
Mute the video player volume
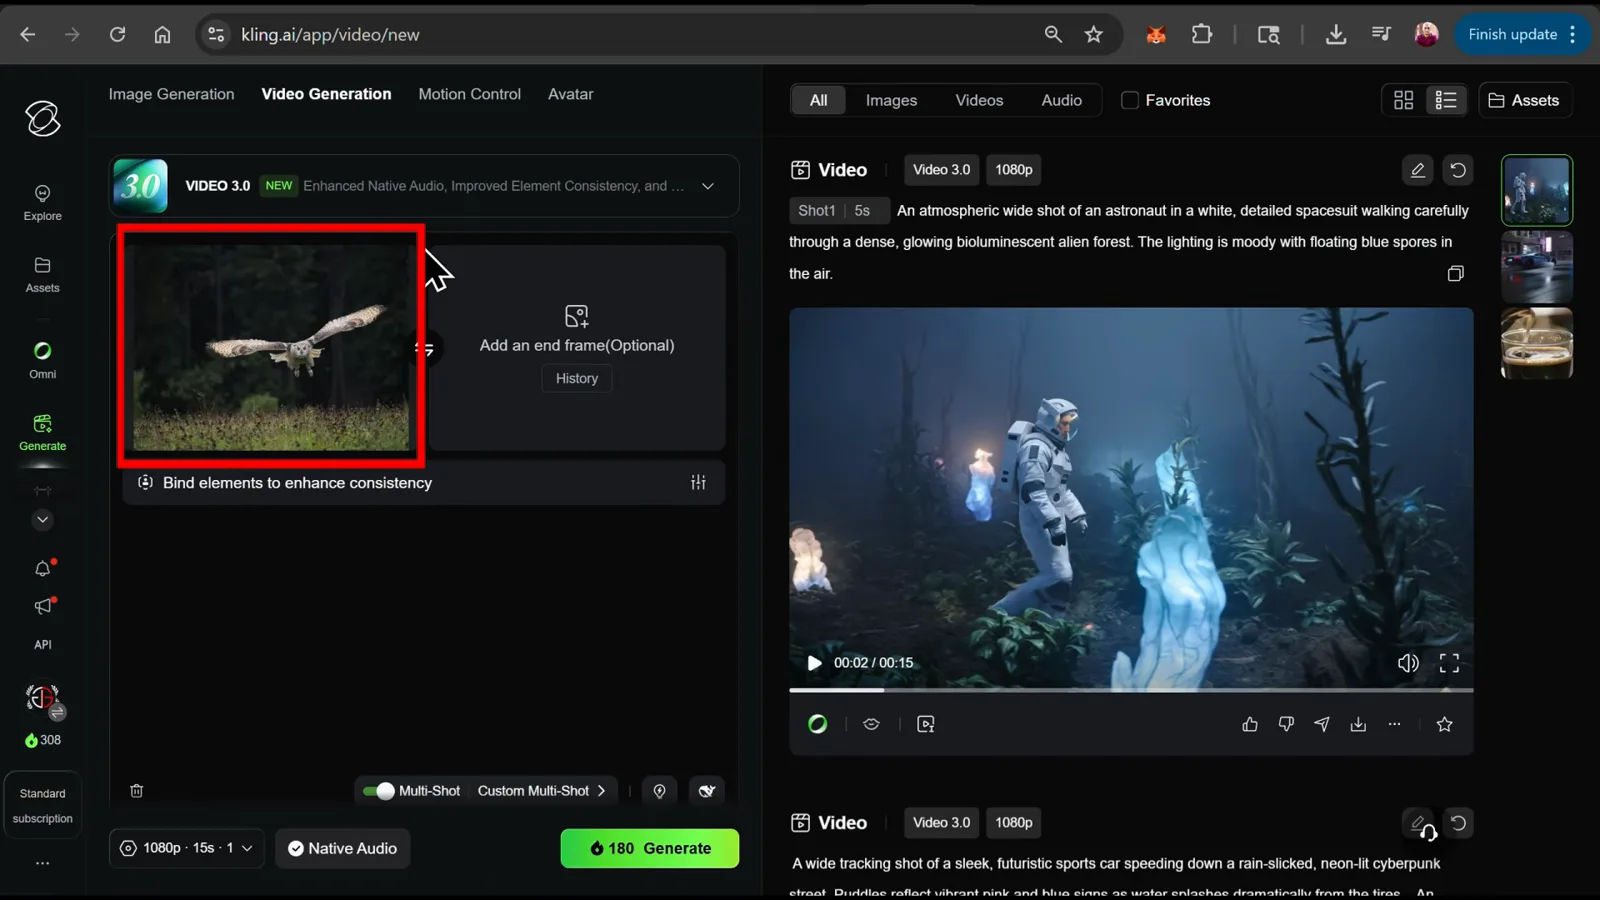click(x=1408, y=663)
